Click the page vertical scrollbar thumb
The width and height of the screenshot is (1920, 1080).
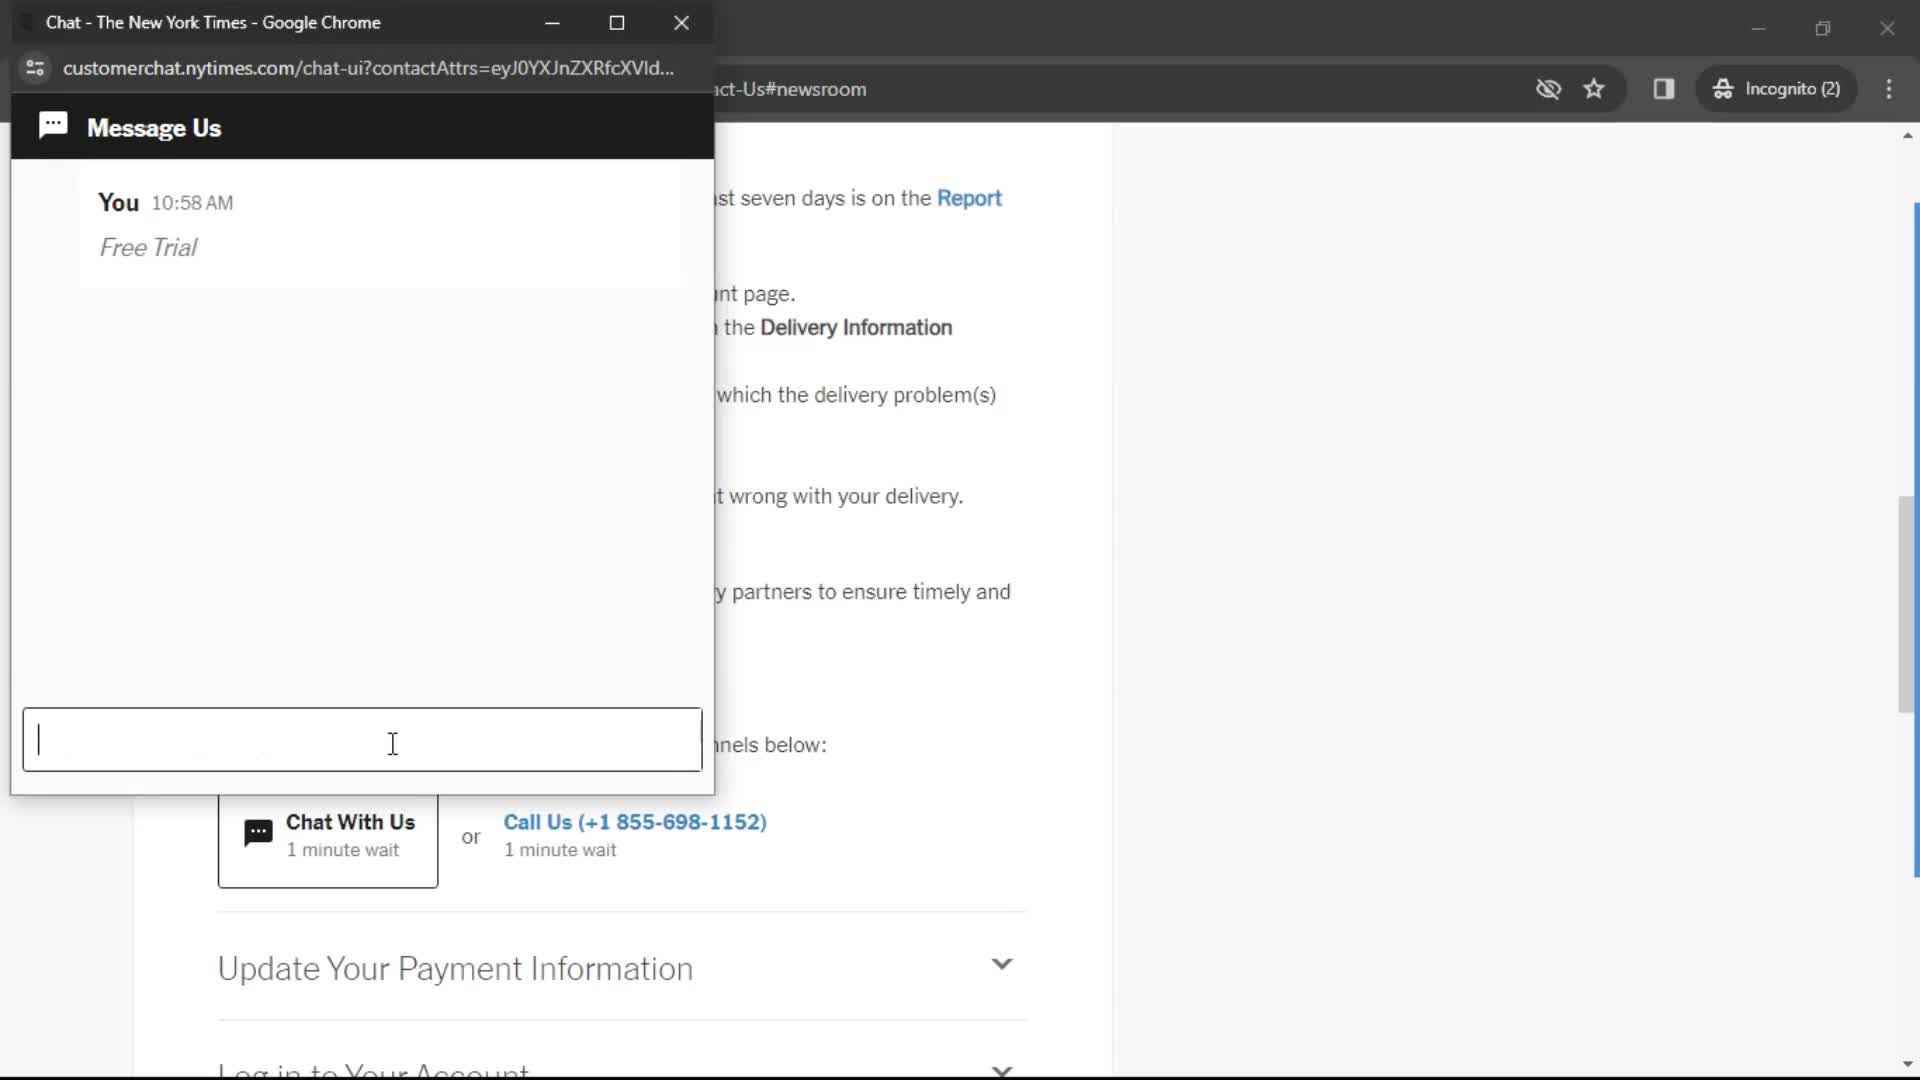[x=1907, y=604]
